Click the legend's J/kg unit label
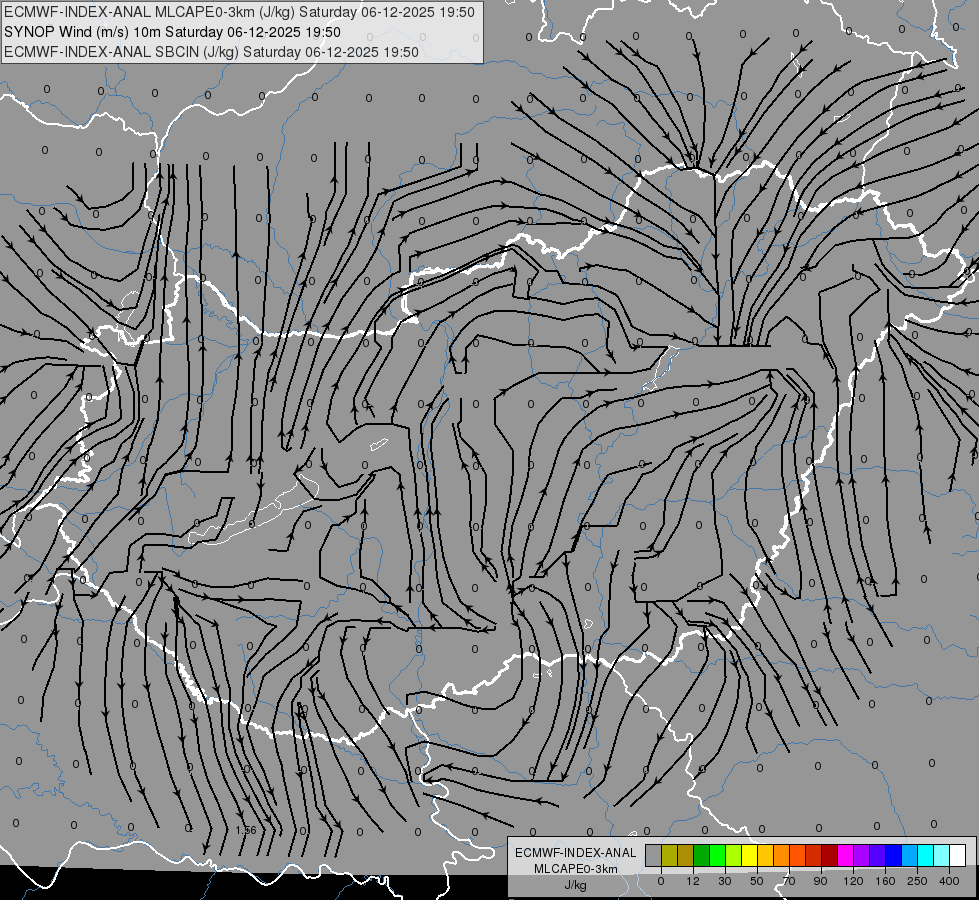This screenshot has height=900, width=979. click(576, 885)
